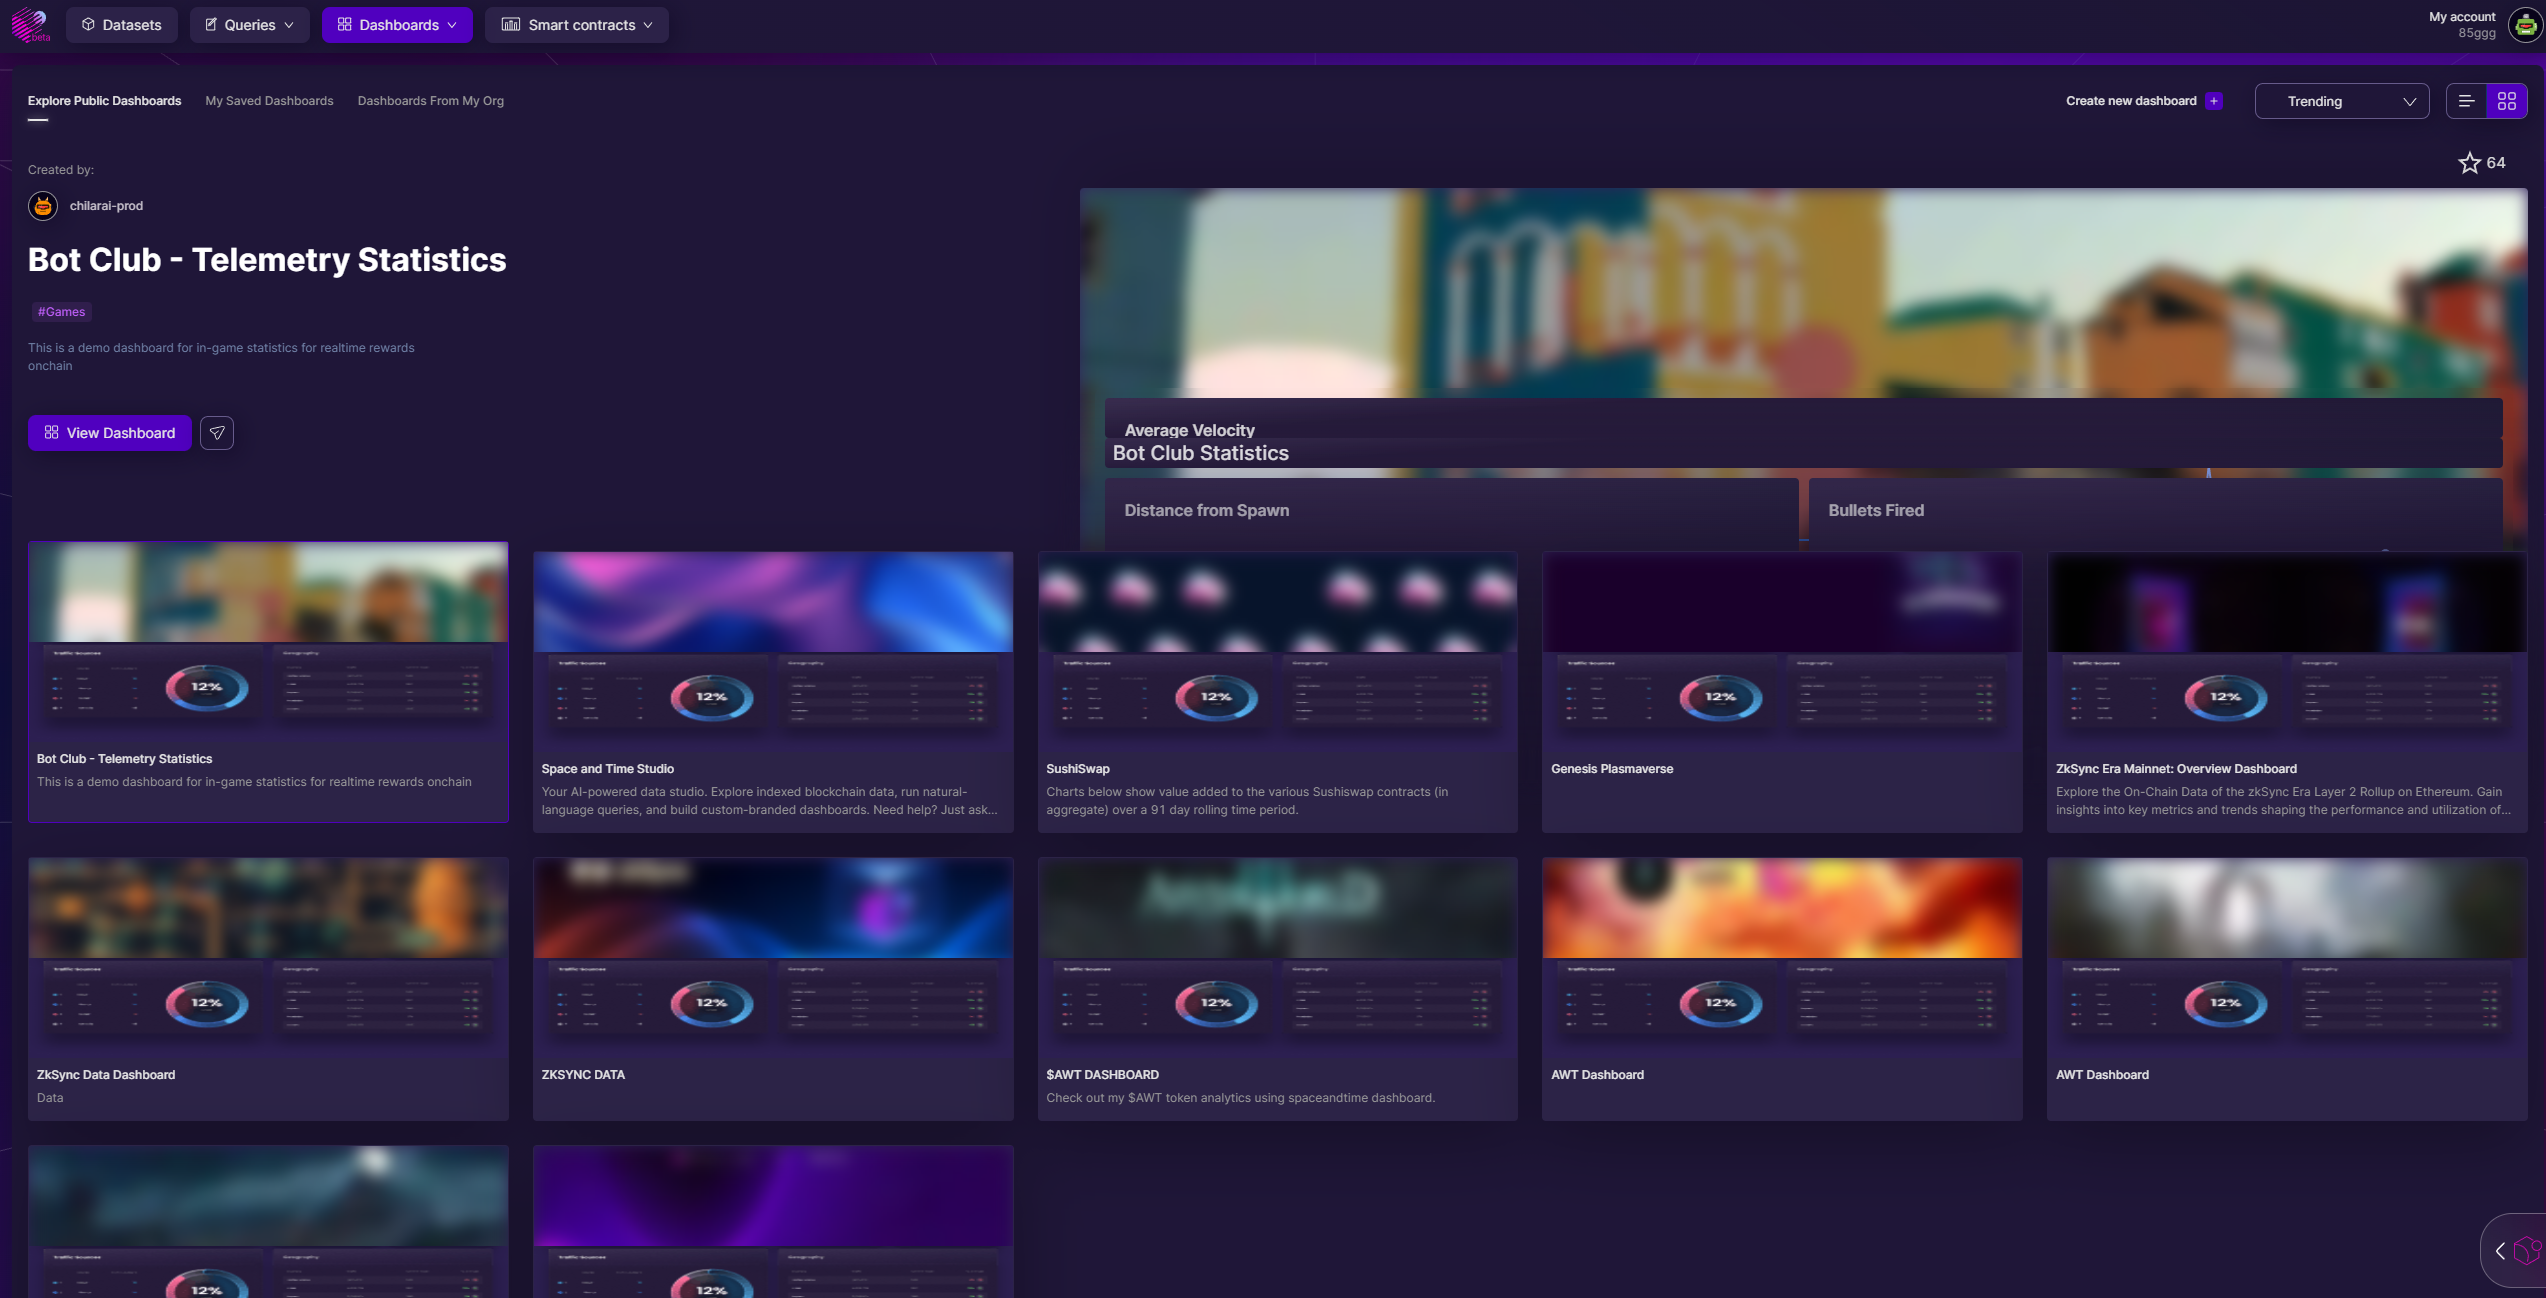Click the Bot Club - Telemetry Statistics heading
This screenshot has height=1298, width=2546.
[x=267, y=260]
